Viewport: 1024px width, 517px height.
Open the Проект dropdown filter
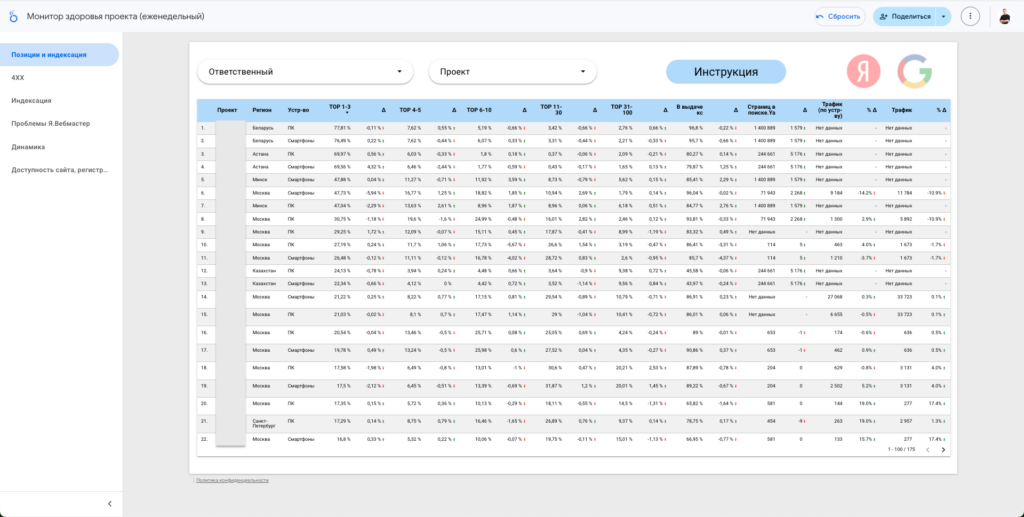[x=513, y=72]
